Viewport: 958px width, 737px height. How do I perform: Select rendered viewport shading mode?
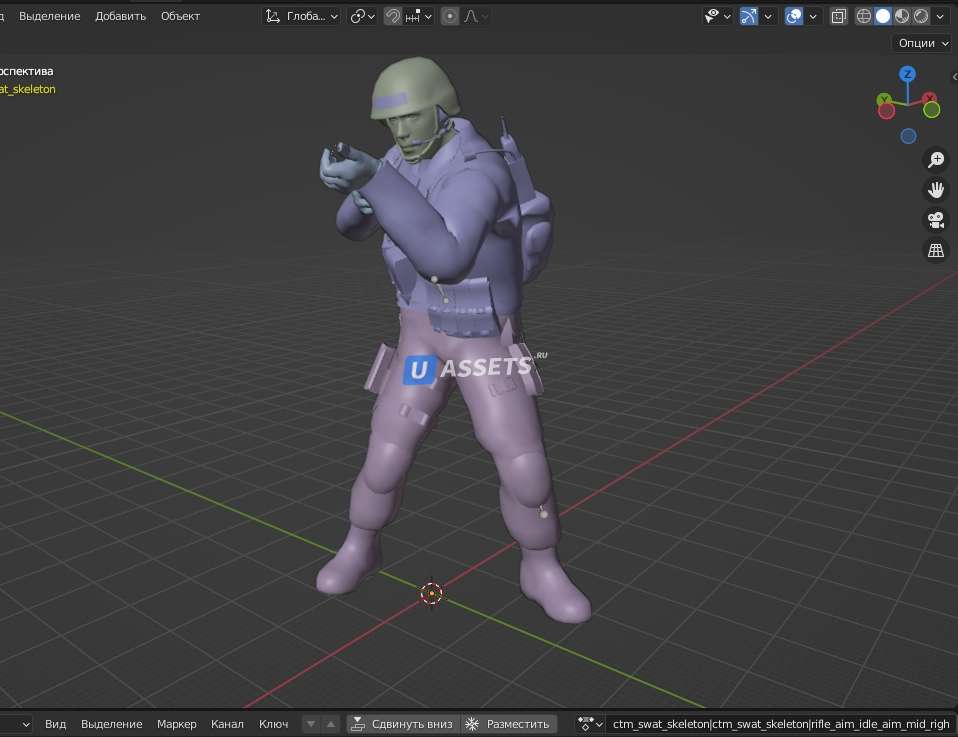(x=921, y=16)
